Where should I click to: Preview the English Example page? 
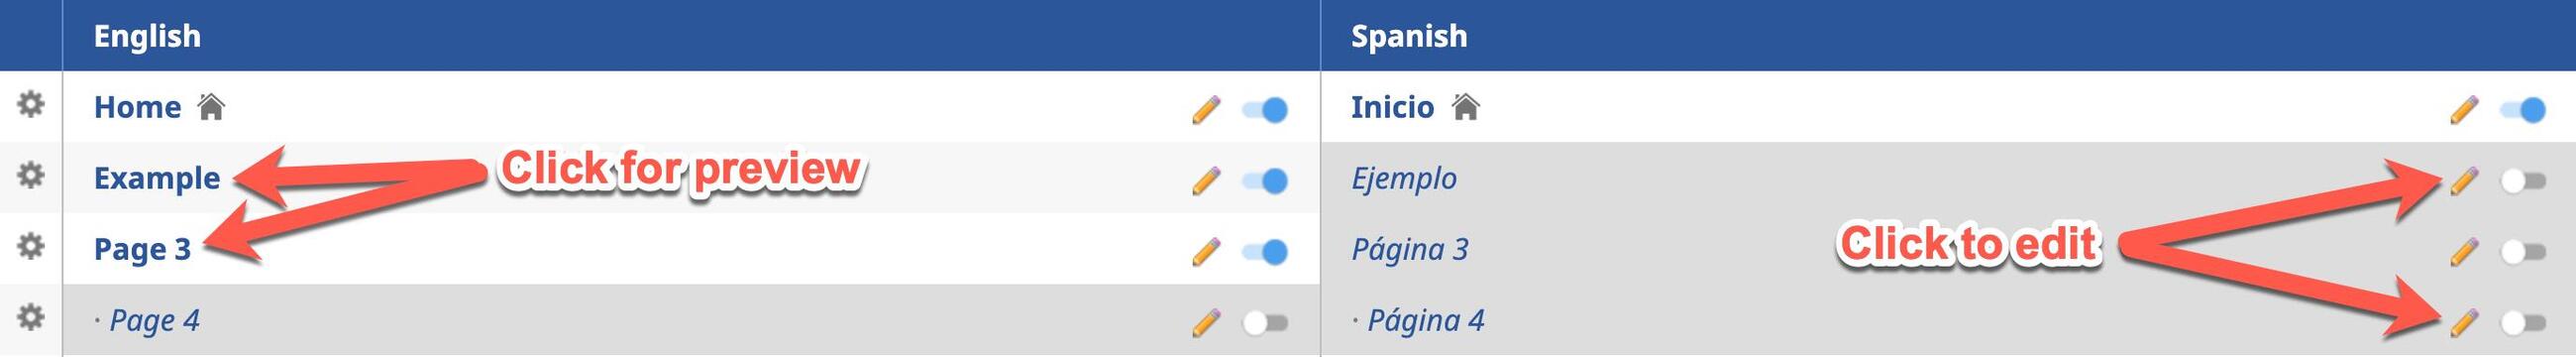pyautogui.click(x=157, y=178)
